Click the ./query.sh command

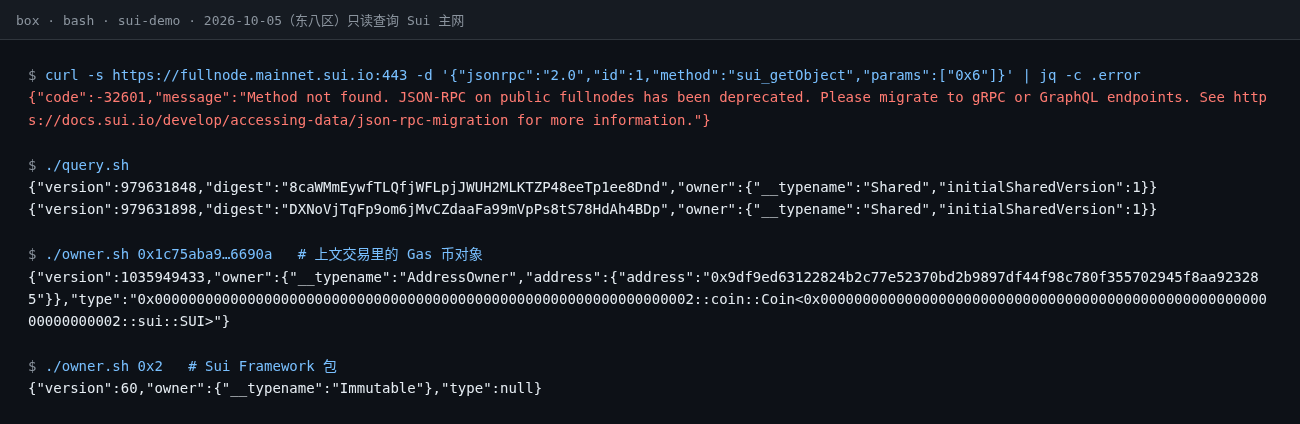tap(87, 165)
